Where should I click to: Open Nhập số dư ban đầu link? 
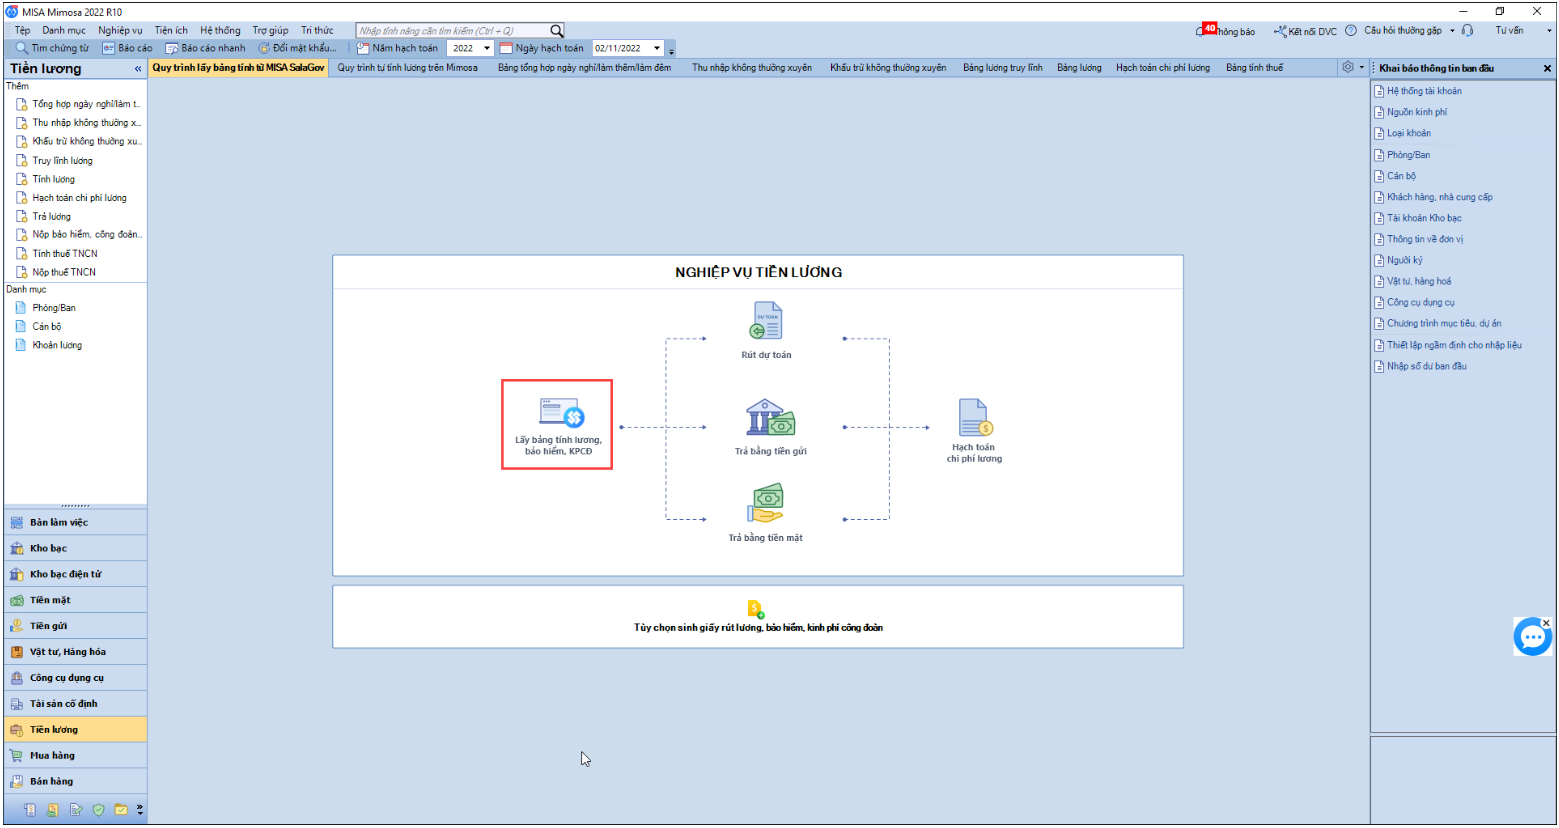[x=1427, y=366]
